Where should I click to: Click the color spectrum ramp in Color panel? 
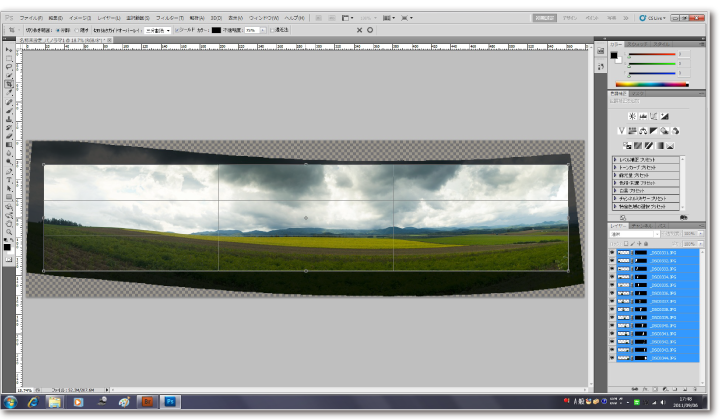pos(643,84)
